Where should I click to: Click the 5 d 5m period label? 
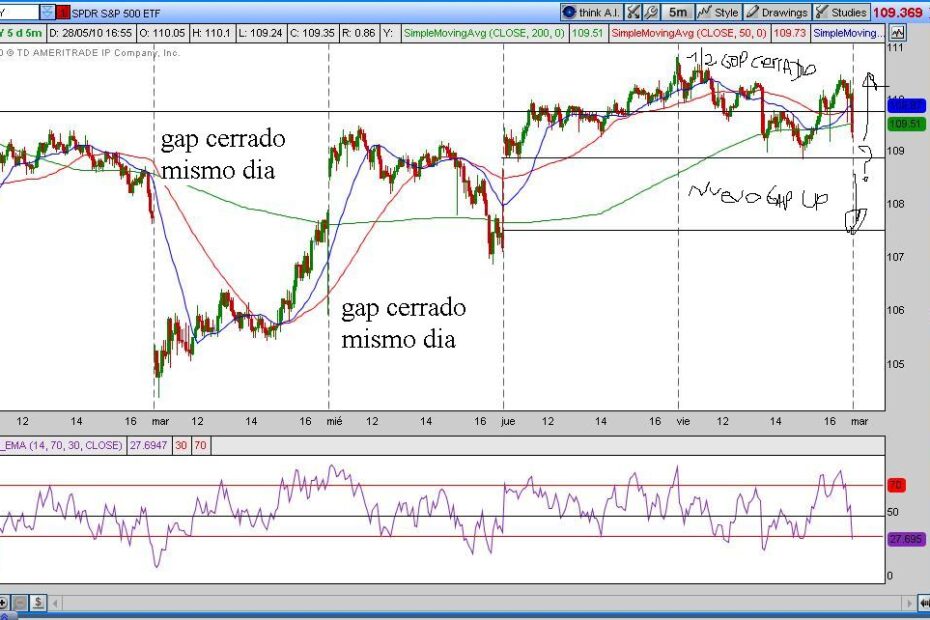click(x=23, y=33)
